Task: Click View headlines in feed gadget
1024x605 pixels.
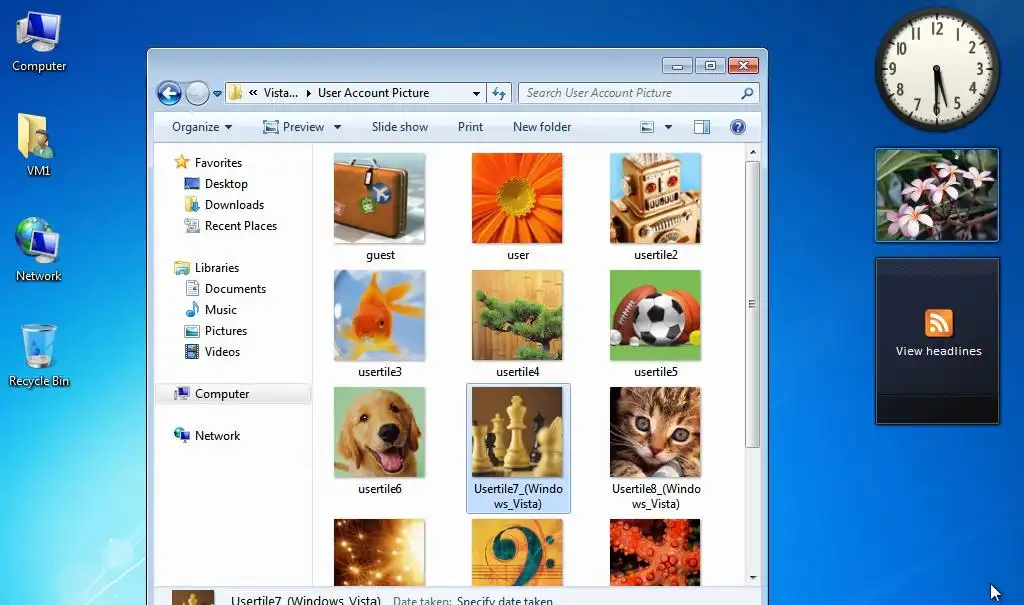Action: [938, 351]
